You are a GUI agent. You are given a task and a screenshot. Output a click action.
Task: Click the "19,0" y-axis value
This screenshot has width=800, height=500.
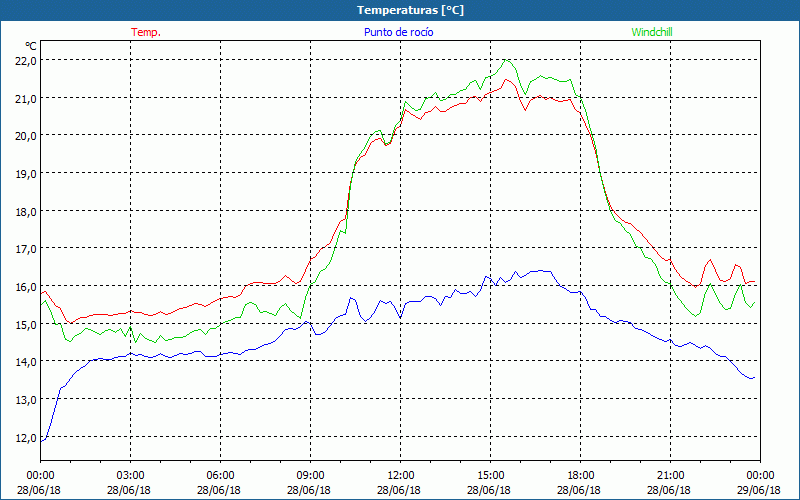pyautogui.click(x=27, y=174)
